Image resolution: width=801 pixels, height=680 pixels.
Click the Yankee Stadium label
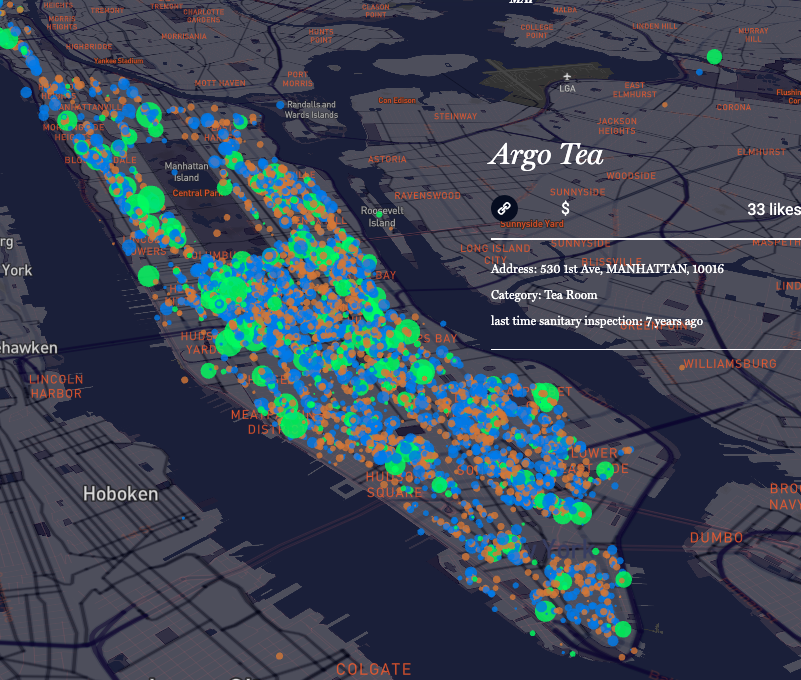pos(119,60)
